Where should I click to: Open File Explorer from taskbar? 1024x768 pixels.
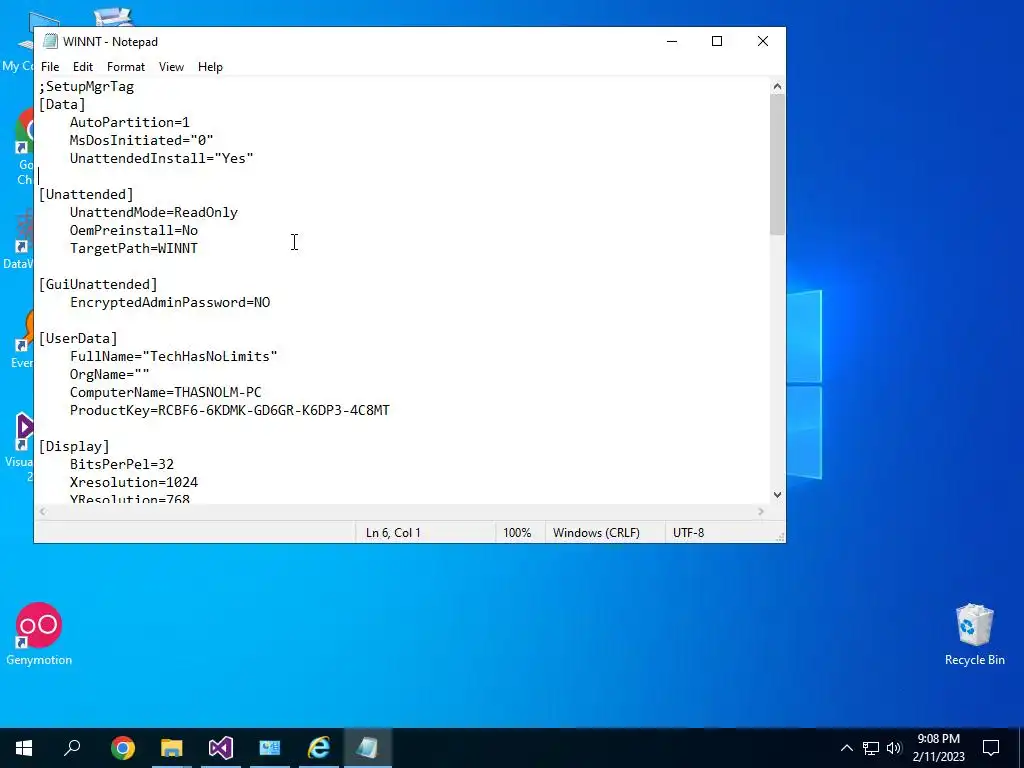point(172,748)
